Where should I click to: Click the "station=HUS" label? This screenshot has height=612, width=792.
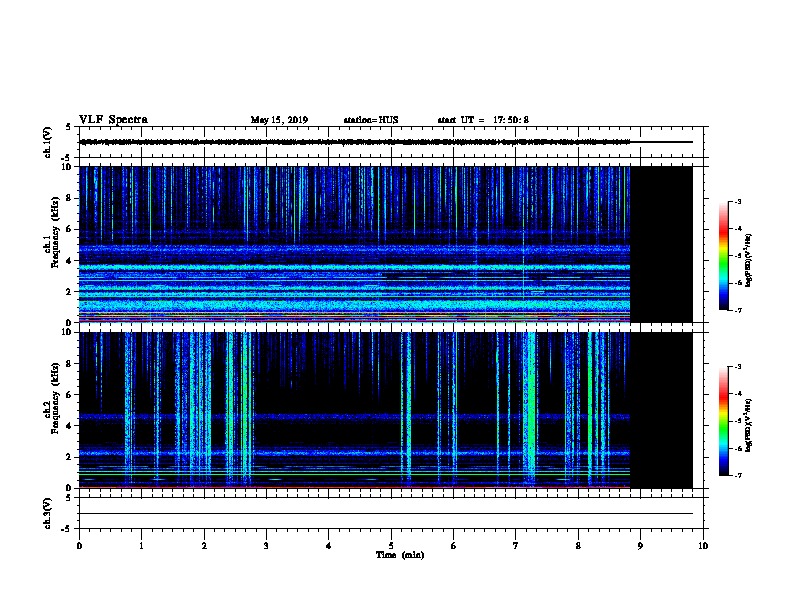coord(371,120)
